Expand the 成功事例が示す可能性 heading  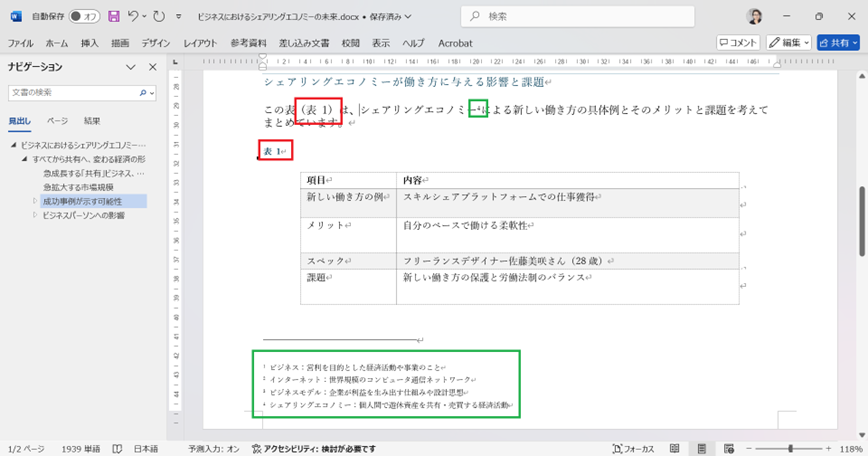click(x=34, y=201)
